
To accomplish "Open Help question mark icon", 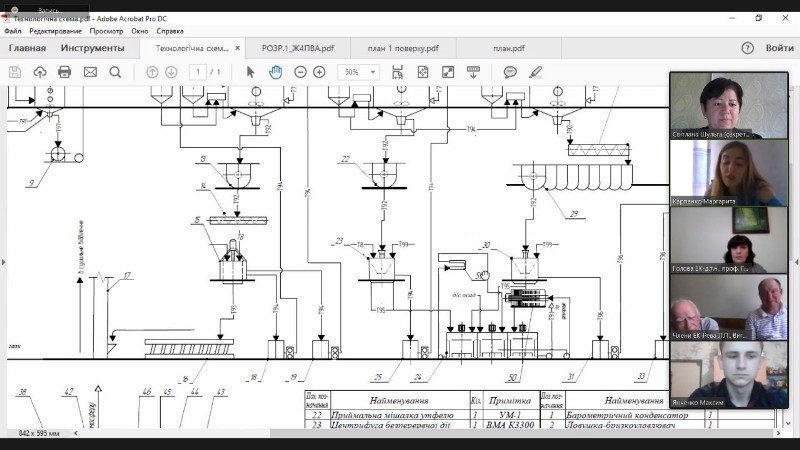I will tap(747, 48).
